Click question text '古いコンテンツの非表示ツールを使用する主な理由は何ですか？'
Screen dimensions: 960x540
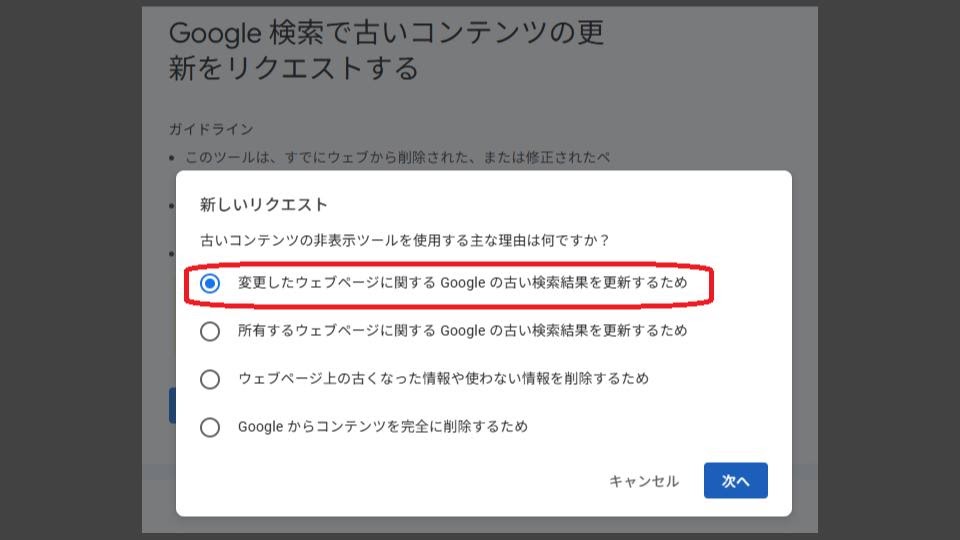405,240
